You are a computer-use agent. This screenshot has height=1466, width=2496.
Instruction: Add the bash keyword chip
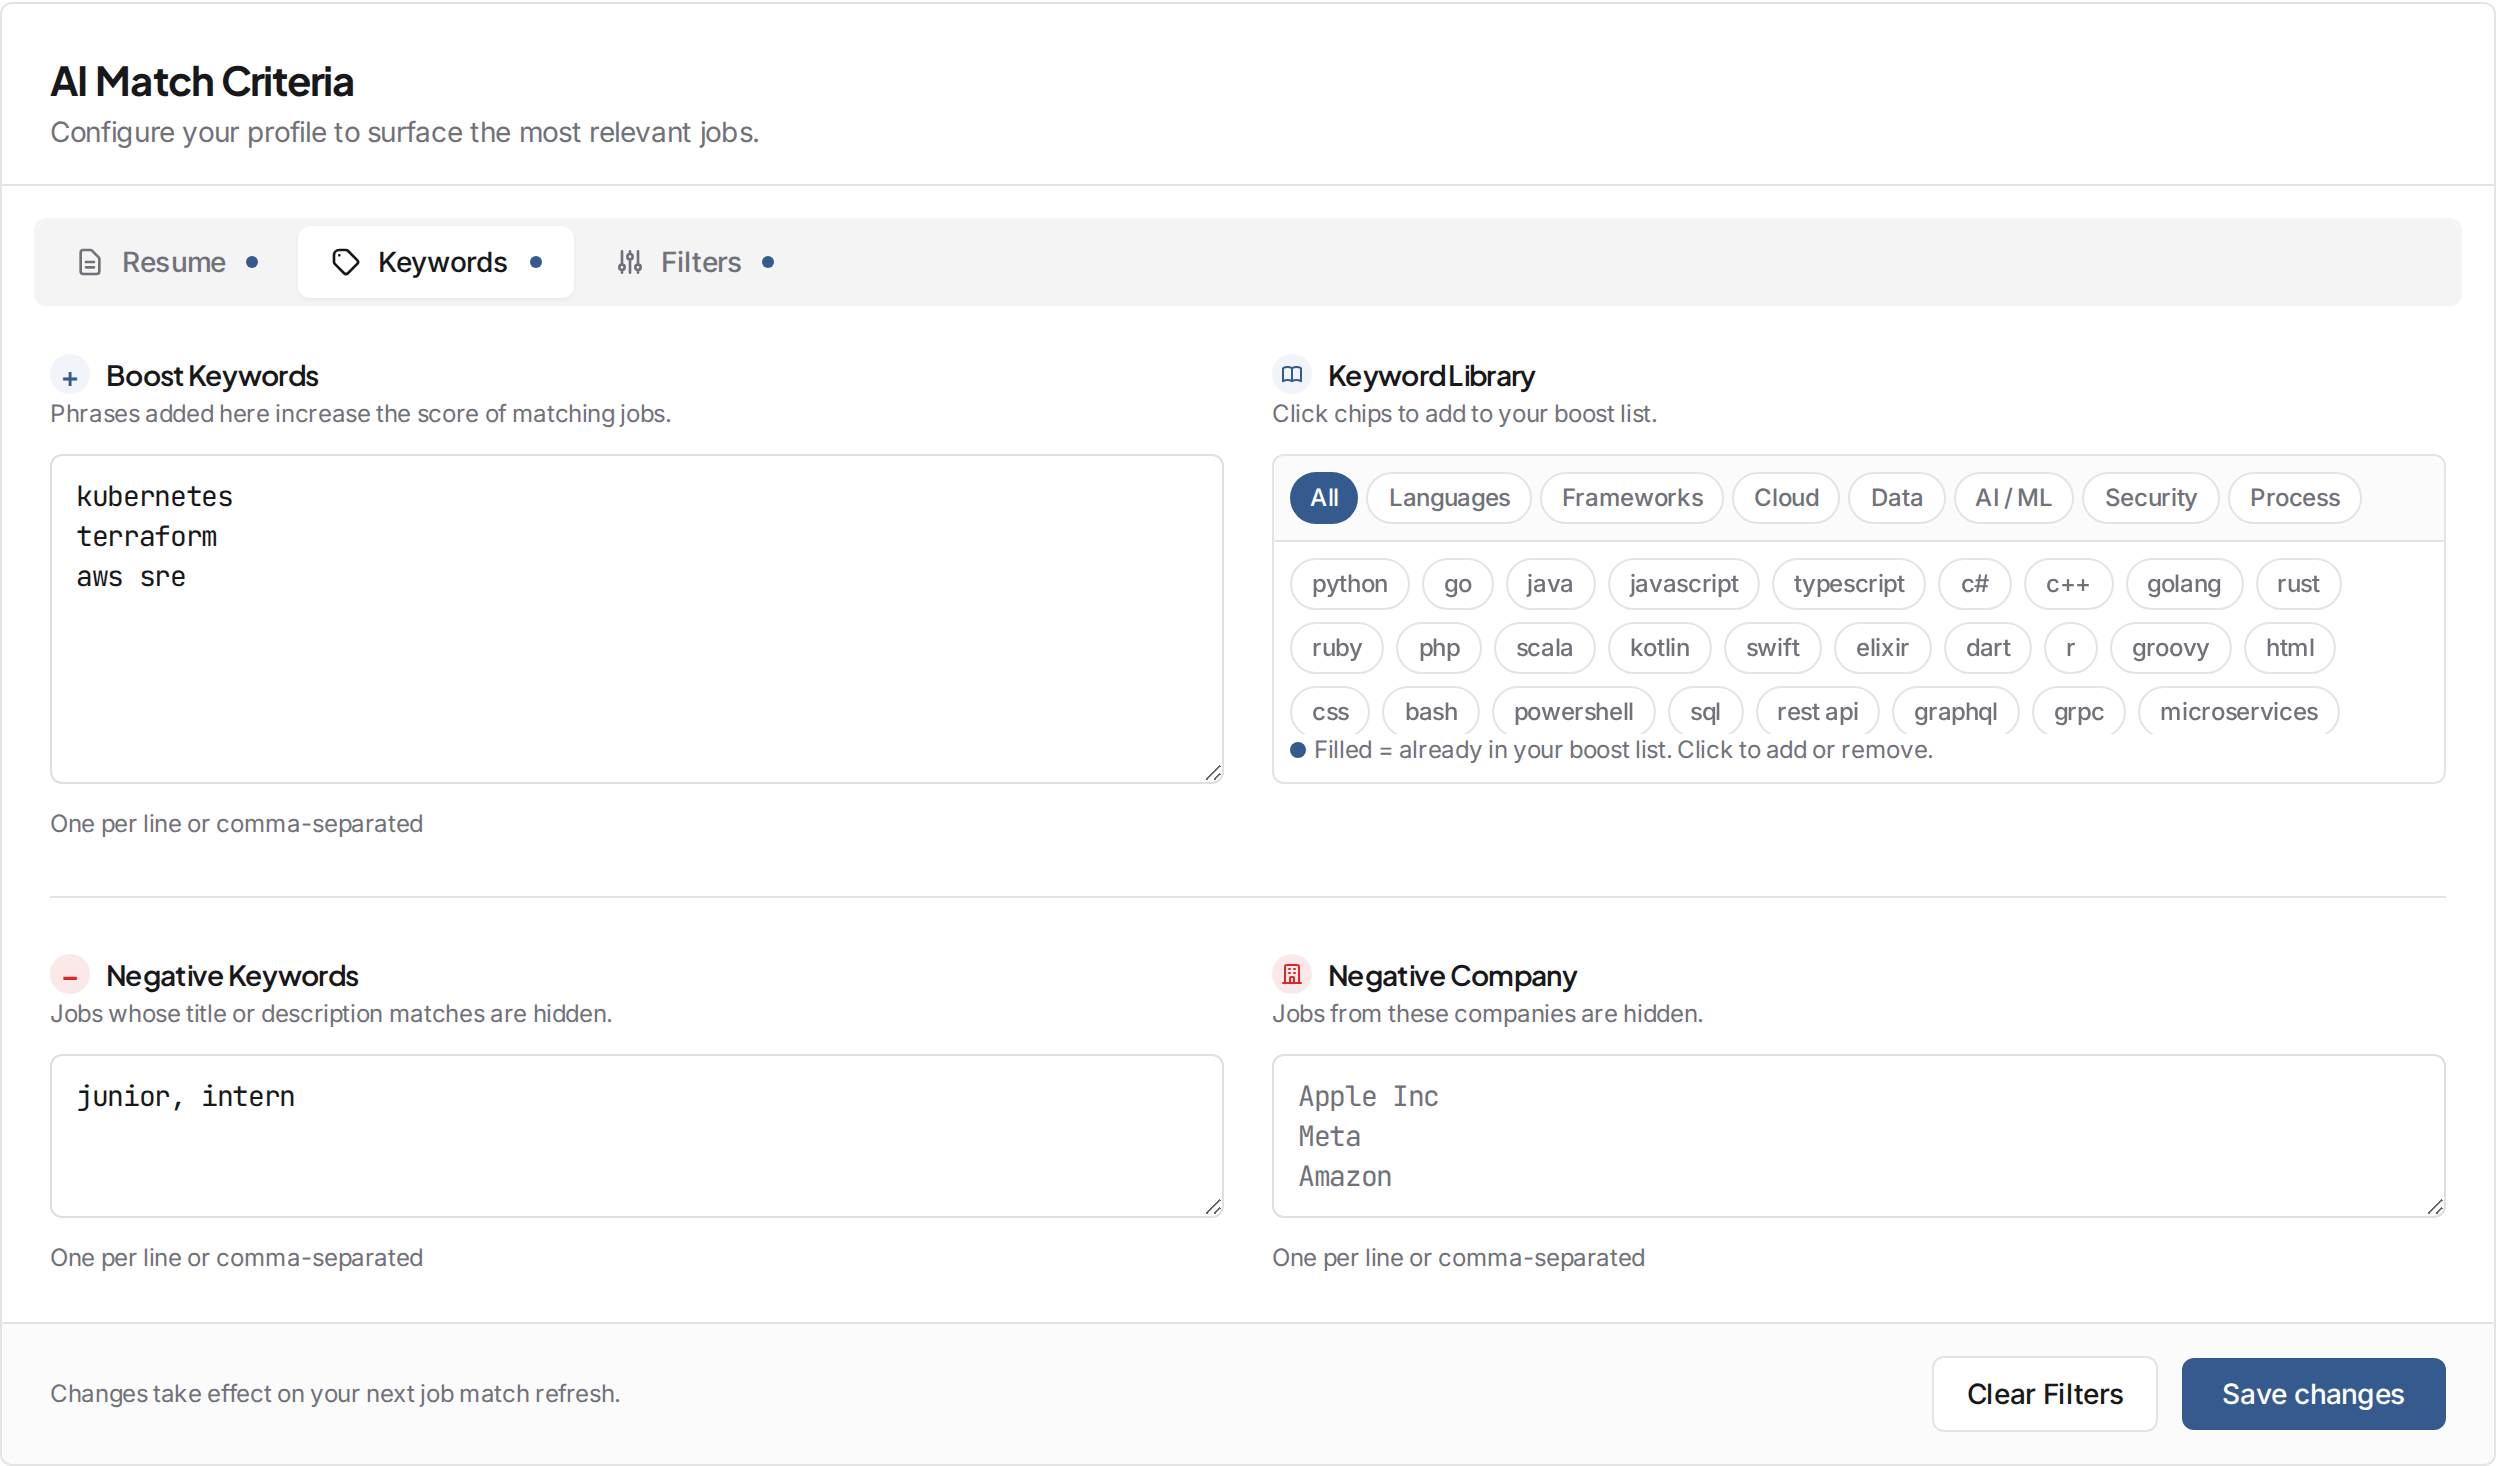(1431, 711)
